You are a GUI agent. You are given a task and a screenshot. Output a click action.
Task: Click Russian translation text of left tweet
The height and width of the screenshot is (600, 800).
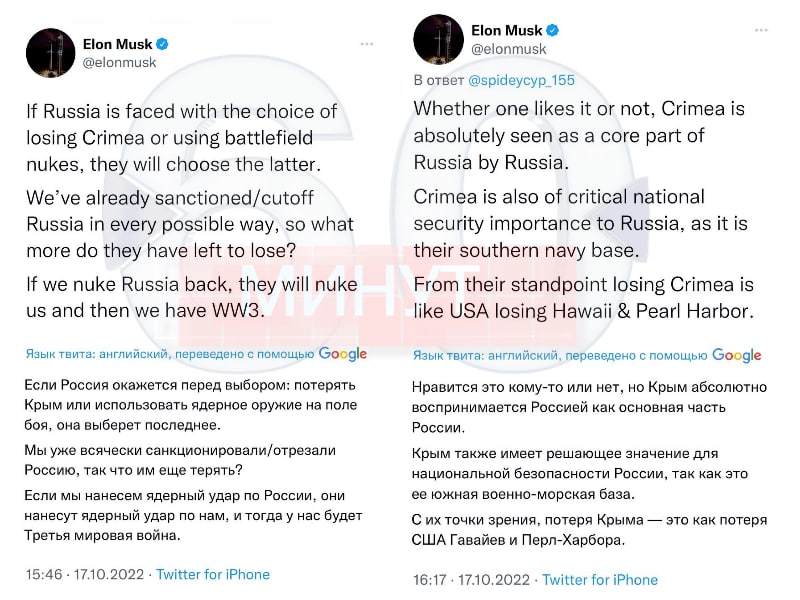[193, 460]
